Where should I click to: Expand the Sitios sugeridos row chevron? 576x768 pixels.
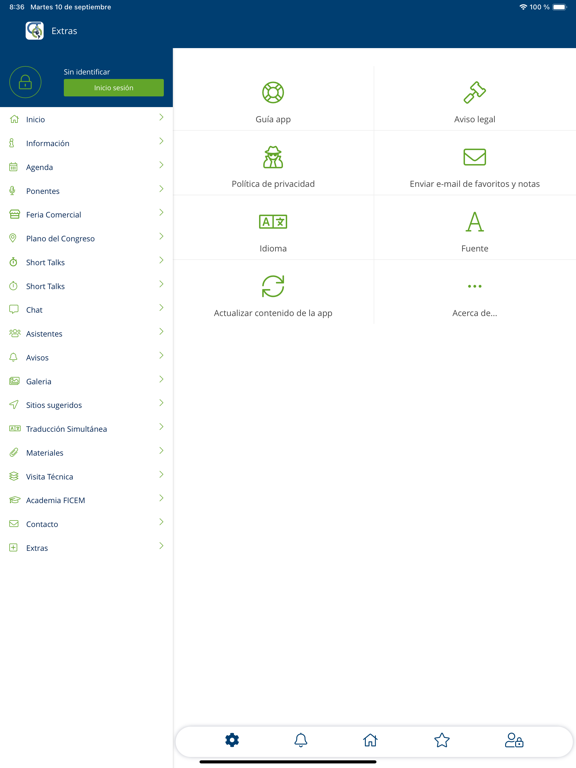(x=161, y=403)
